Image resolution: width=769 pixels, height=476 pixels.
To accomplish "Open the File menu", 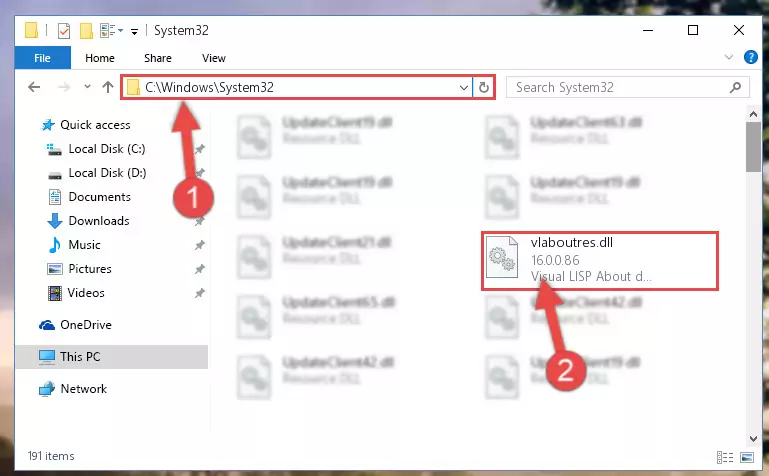I will (43, 58).
